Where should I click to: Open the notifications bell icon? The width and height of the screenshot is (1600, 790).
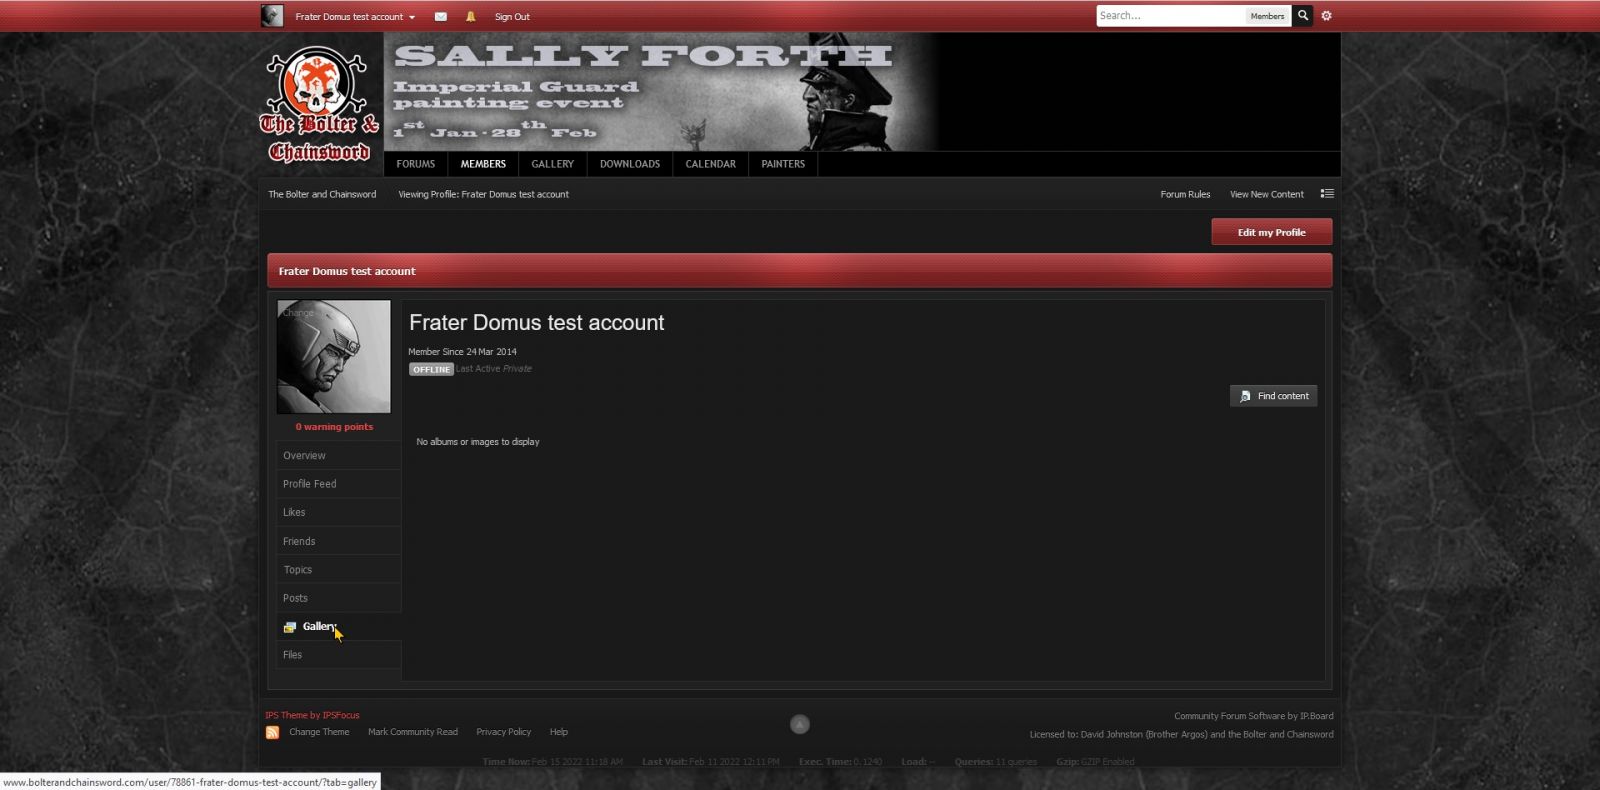tap(470, 17)
